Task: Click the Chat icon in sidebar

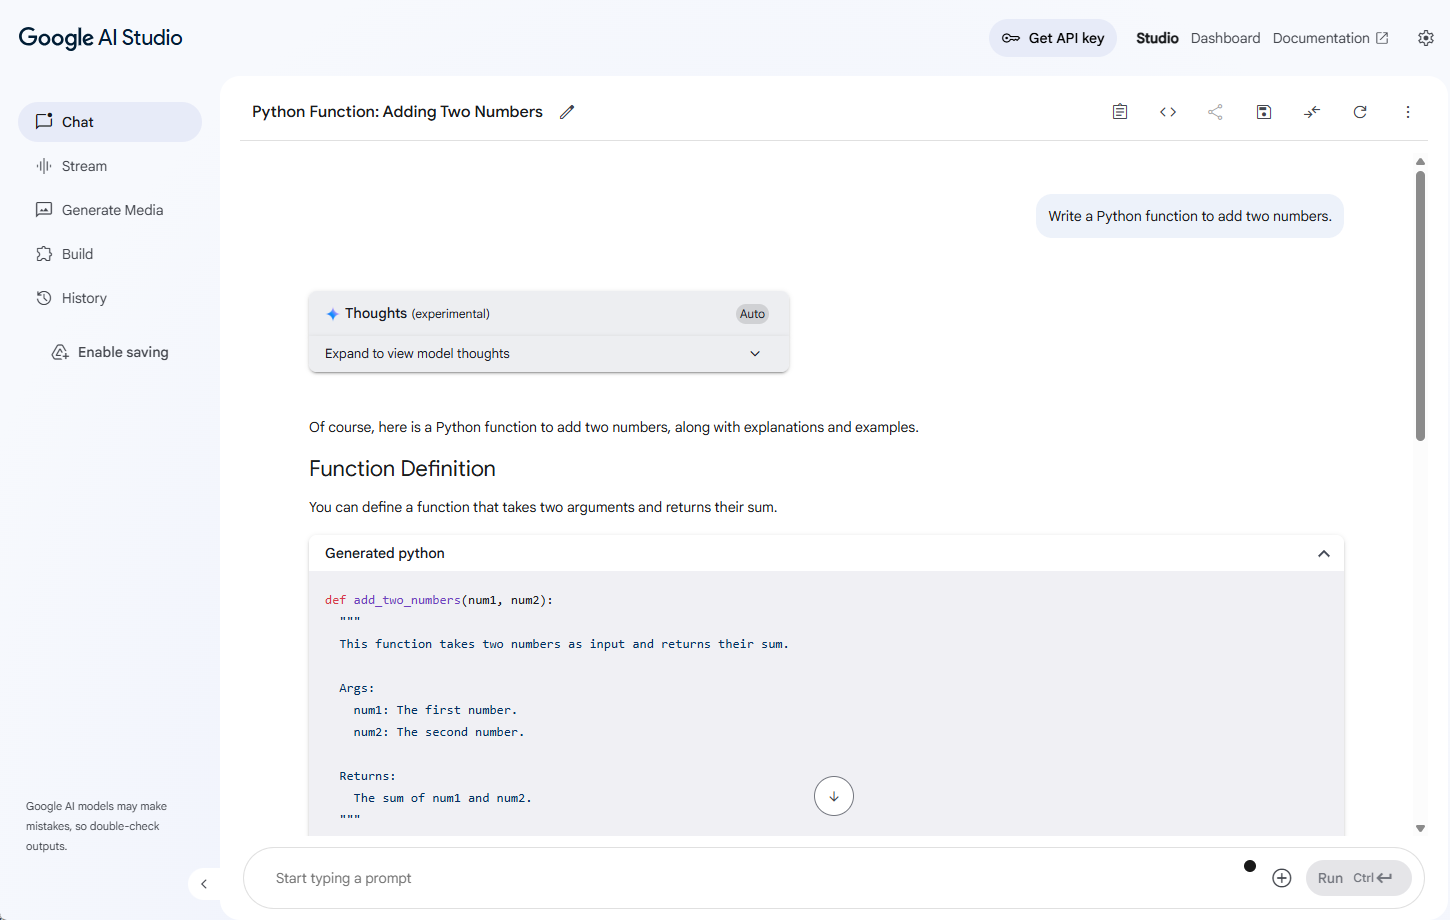Action: 44,122
